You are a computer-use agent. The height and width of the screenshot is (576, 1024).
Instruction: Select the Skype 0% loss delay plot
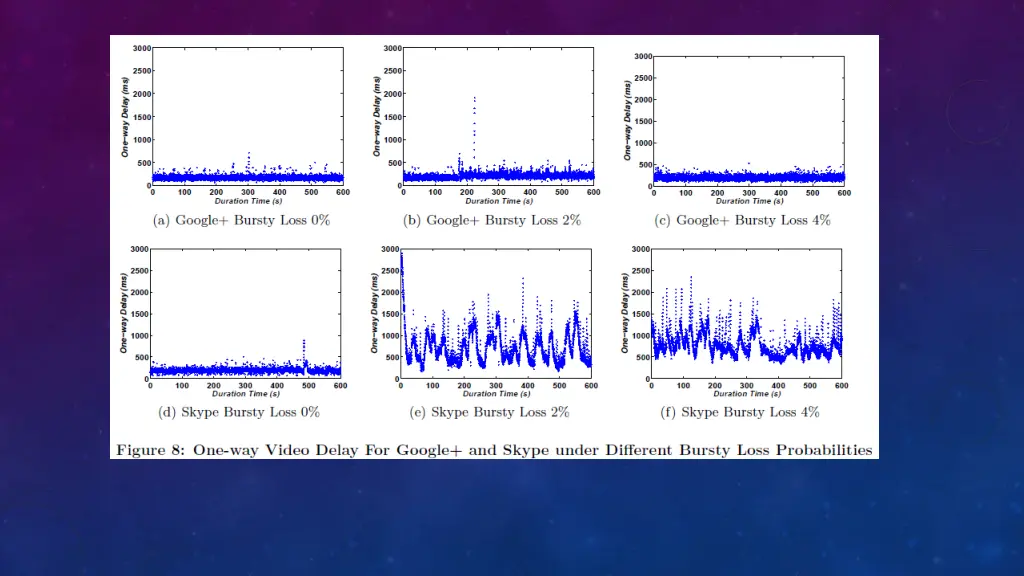246,313
